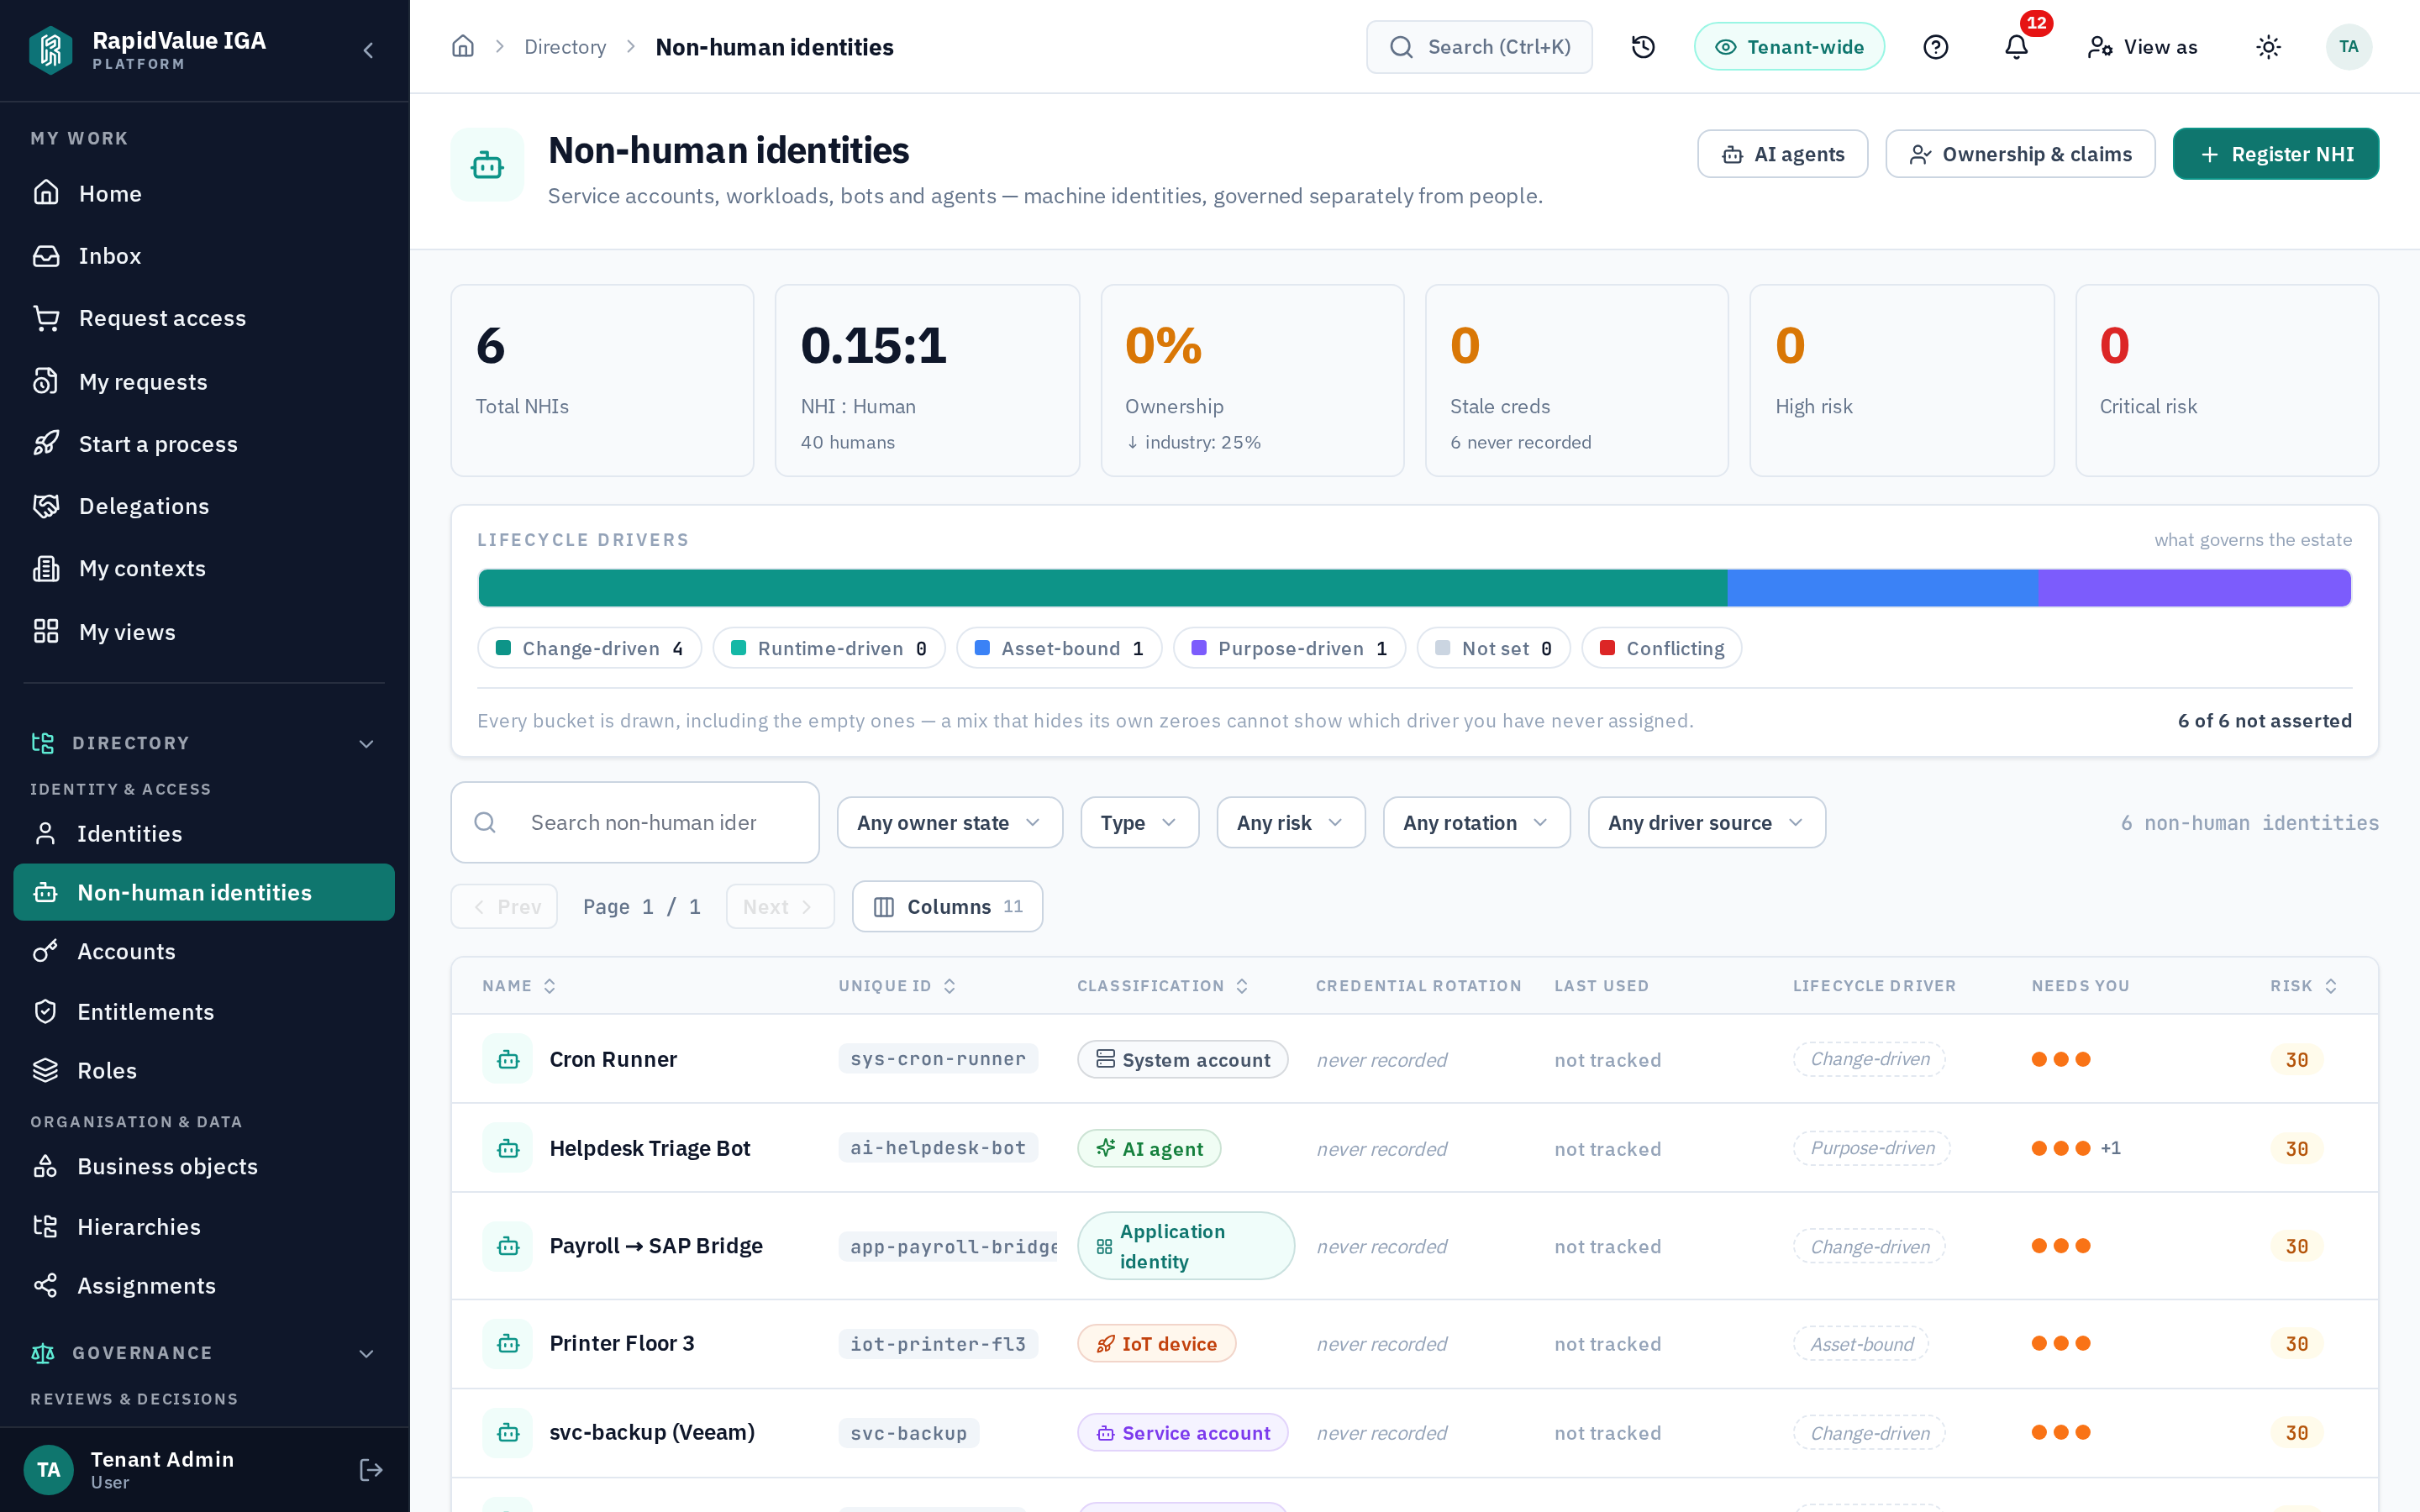2420x1512 pixels.
Task: Click the Directory breadcrumb link
Action: 565,47
